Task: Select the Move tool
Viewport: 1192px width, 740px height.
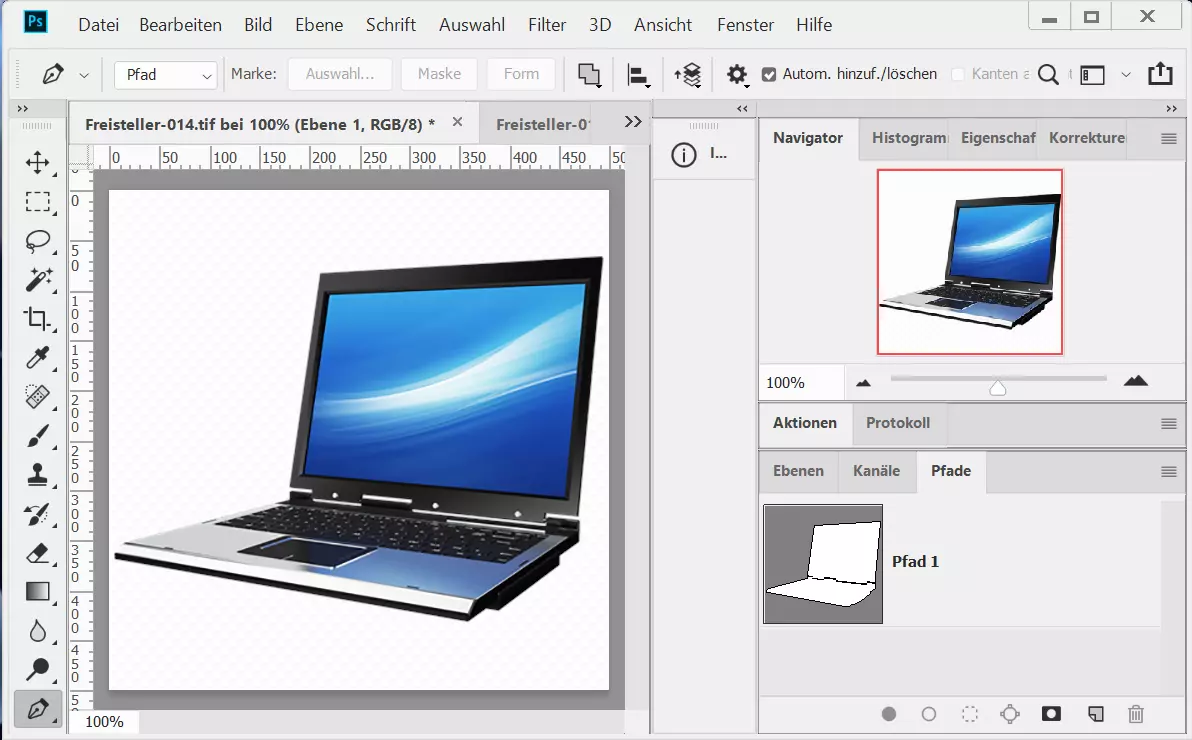Action: pyautogui.click(x=38, y=164)
